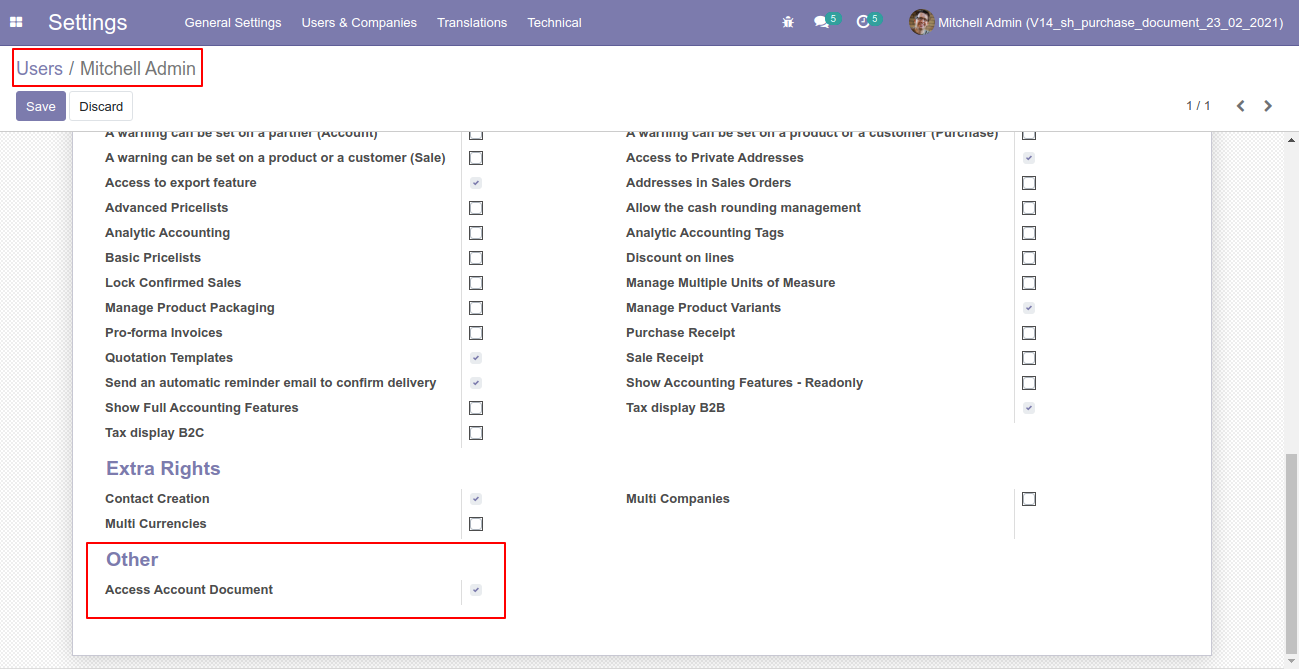Open Technical menu
1299x669 pixels.
point(555,22)
